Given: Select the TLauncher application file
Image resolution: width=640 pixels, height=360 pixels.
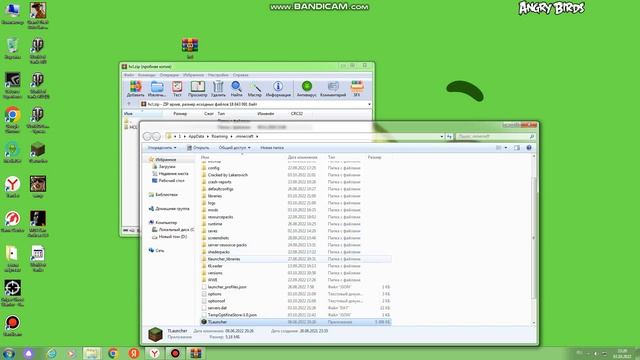Looking at the screenshot, I should click(296, 322).
